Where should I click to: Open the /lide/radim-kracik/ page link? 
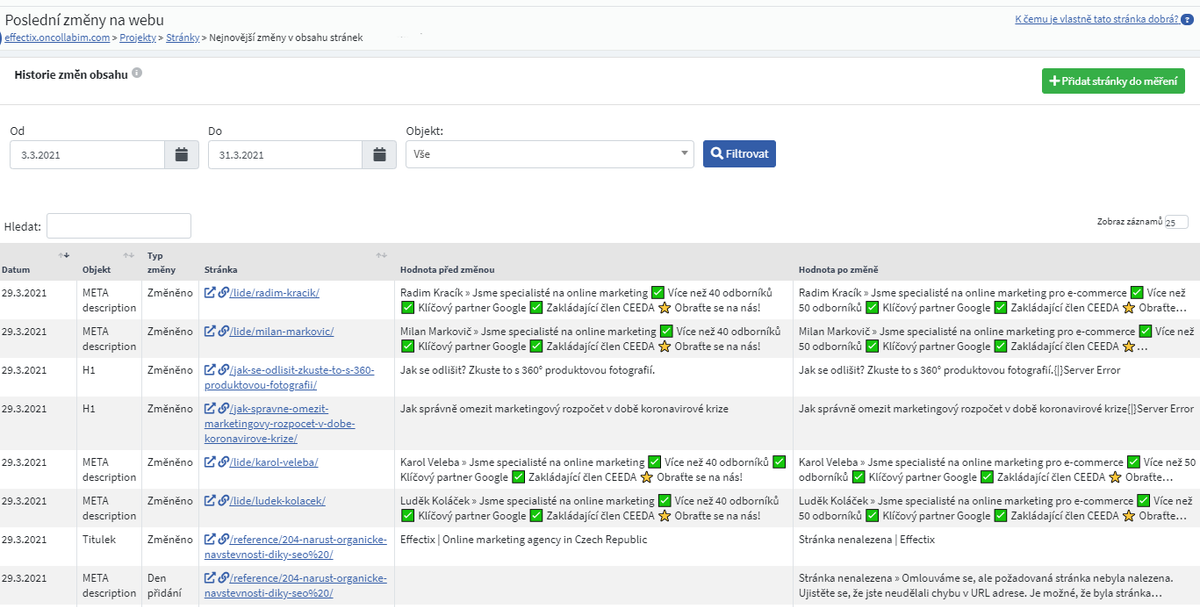275,293
